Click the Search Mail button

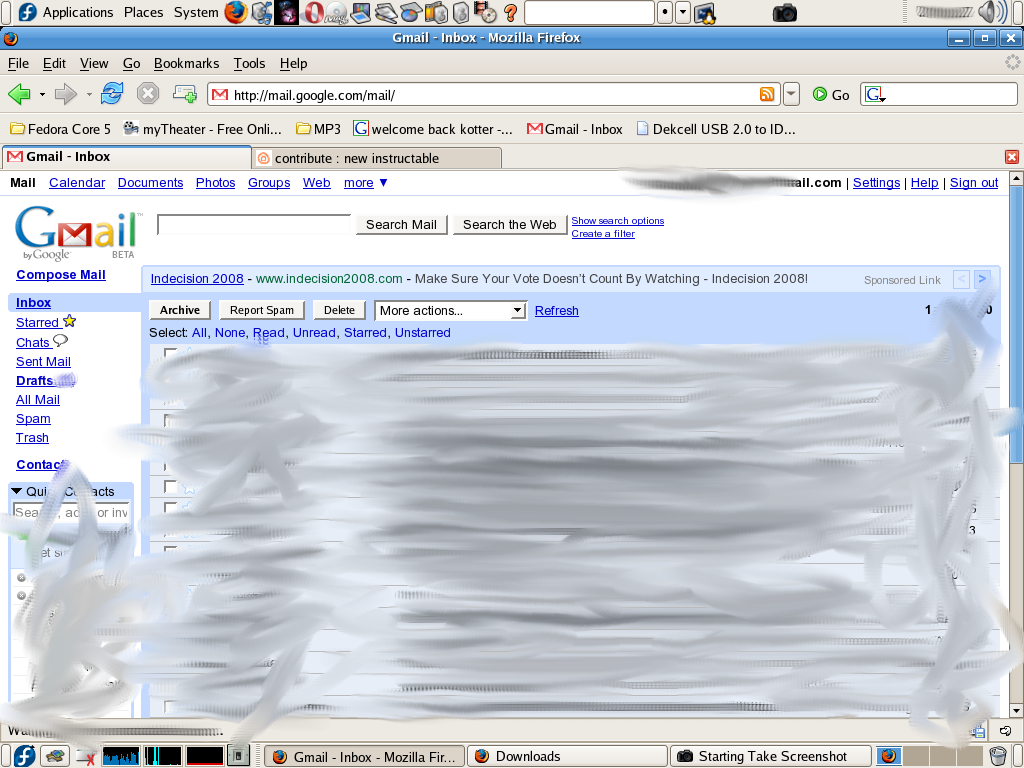401,225
